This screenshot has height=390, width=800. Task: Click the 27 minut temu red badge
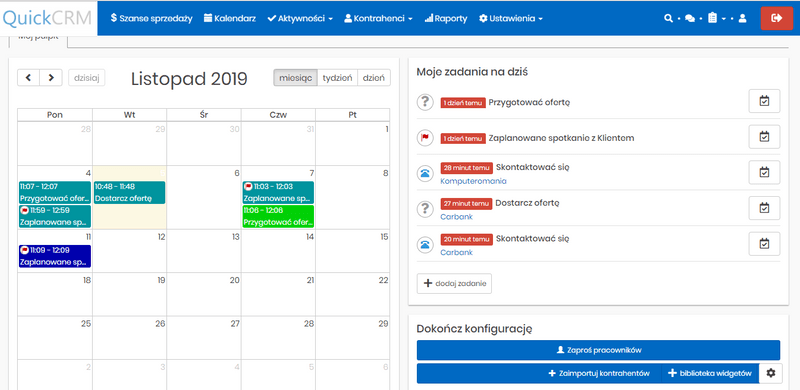coord(466,203)
